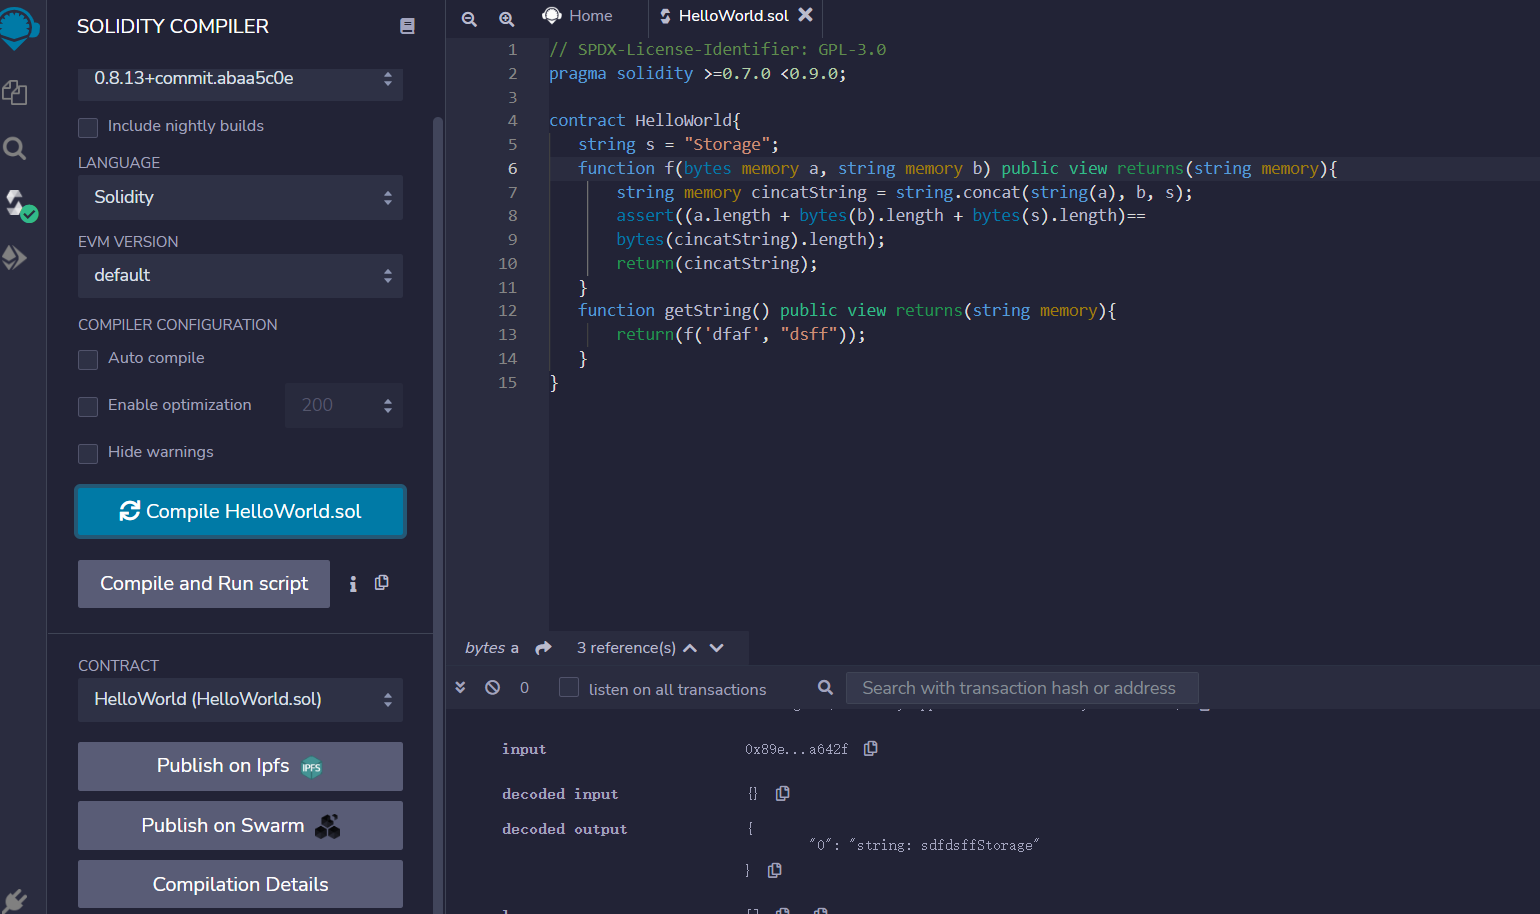The width and height of the screenshot is (1540, 914).
Task: Check Hide warnings option
Action: 88,453
